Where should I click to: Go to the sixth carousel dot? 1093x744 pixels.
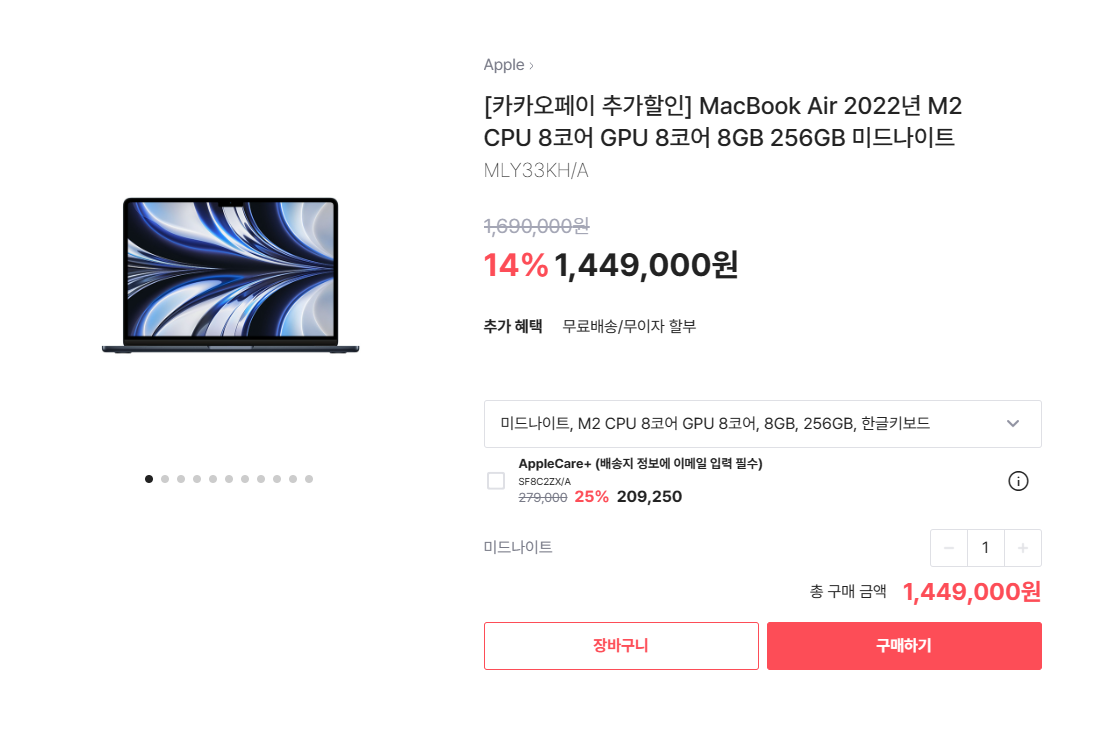point(229,479)
